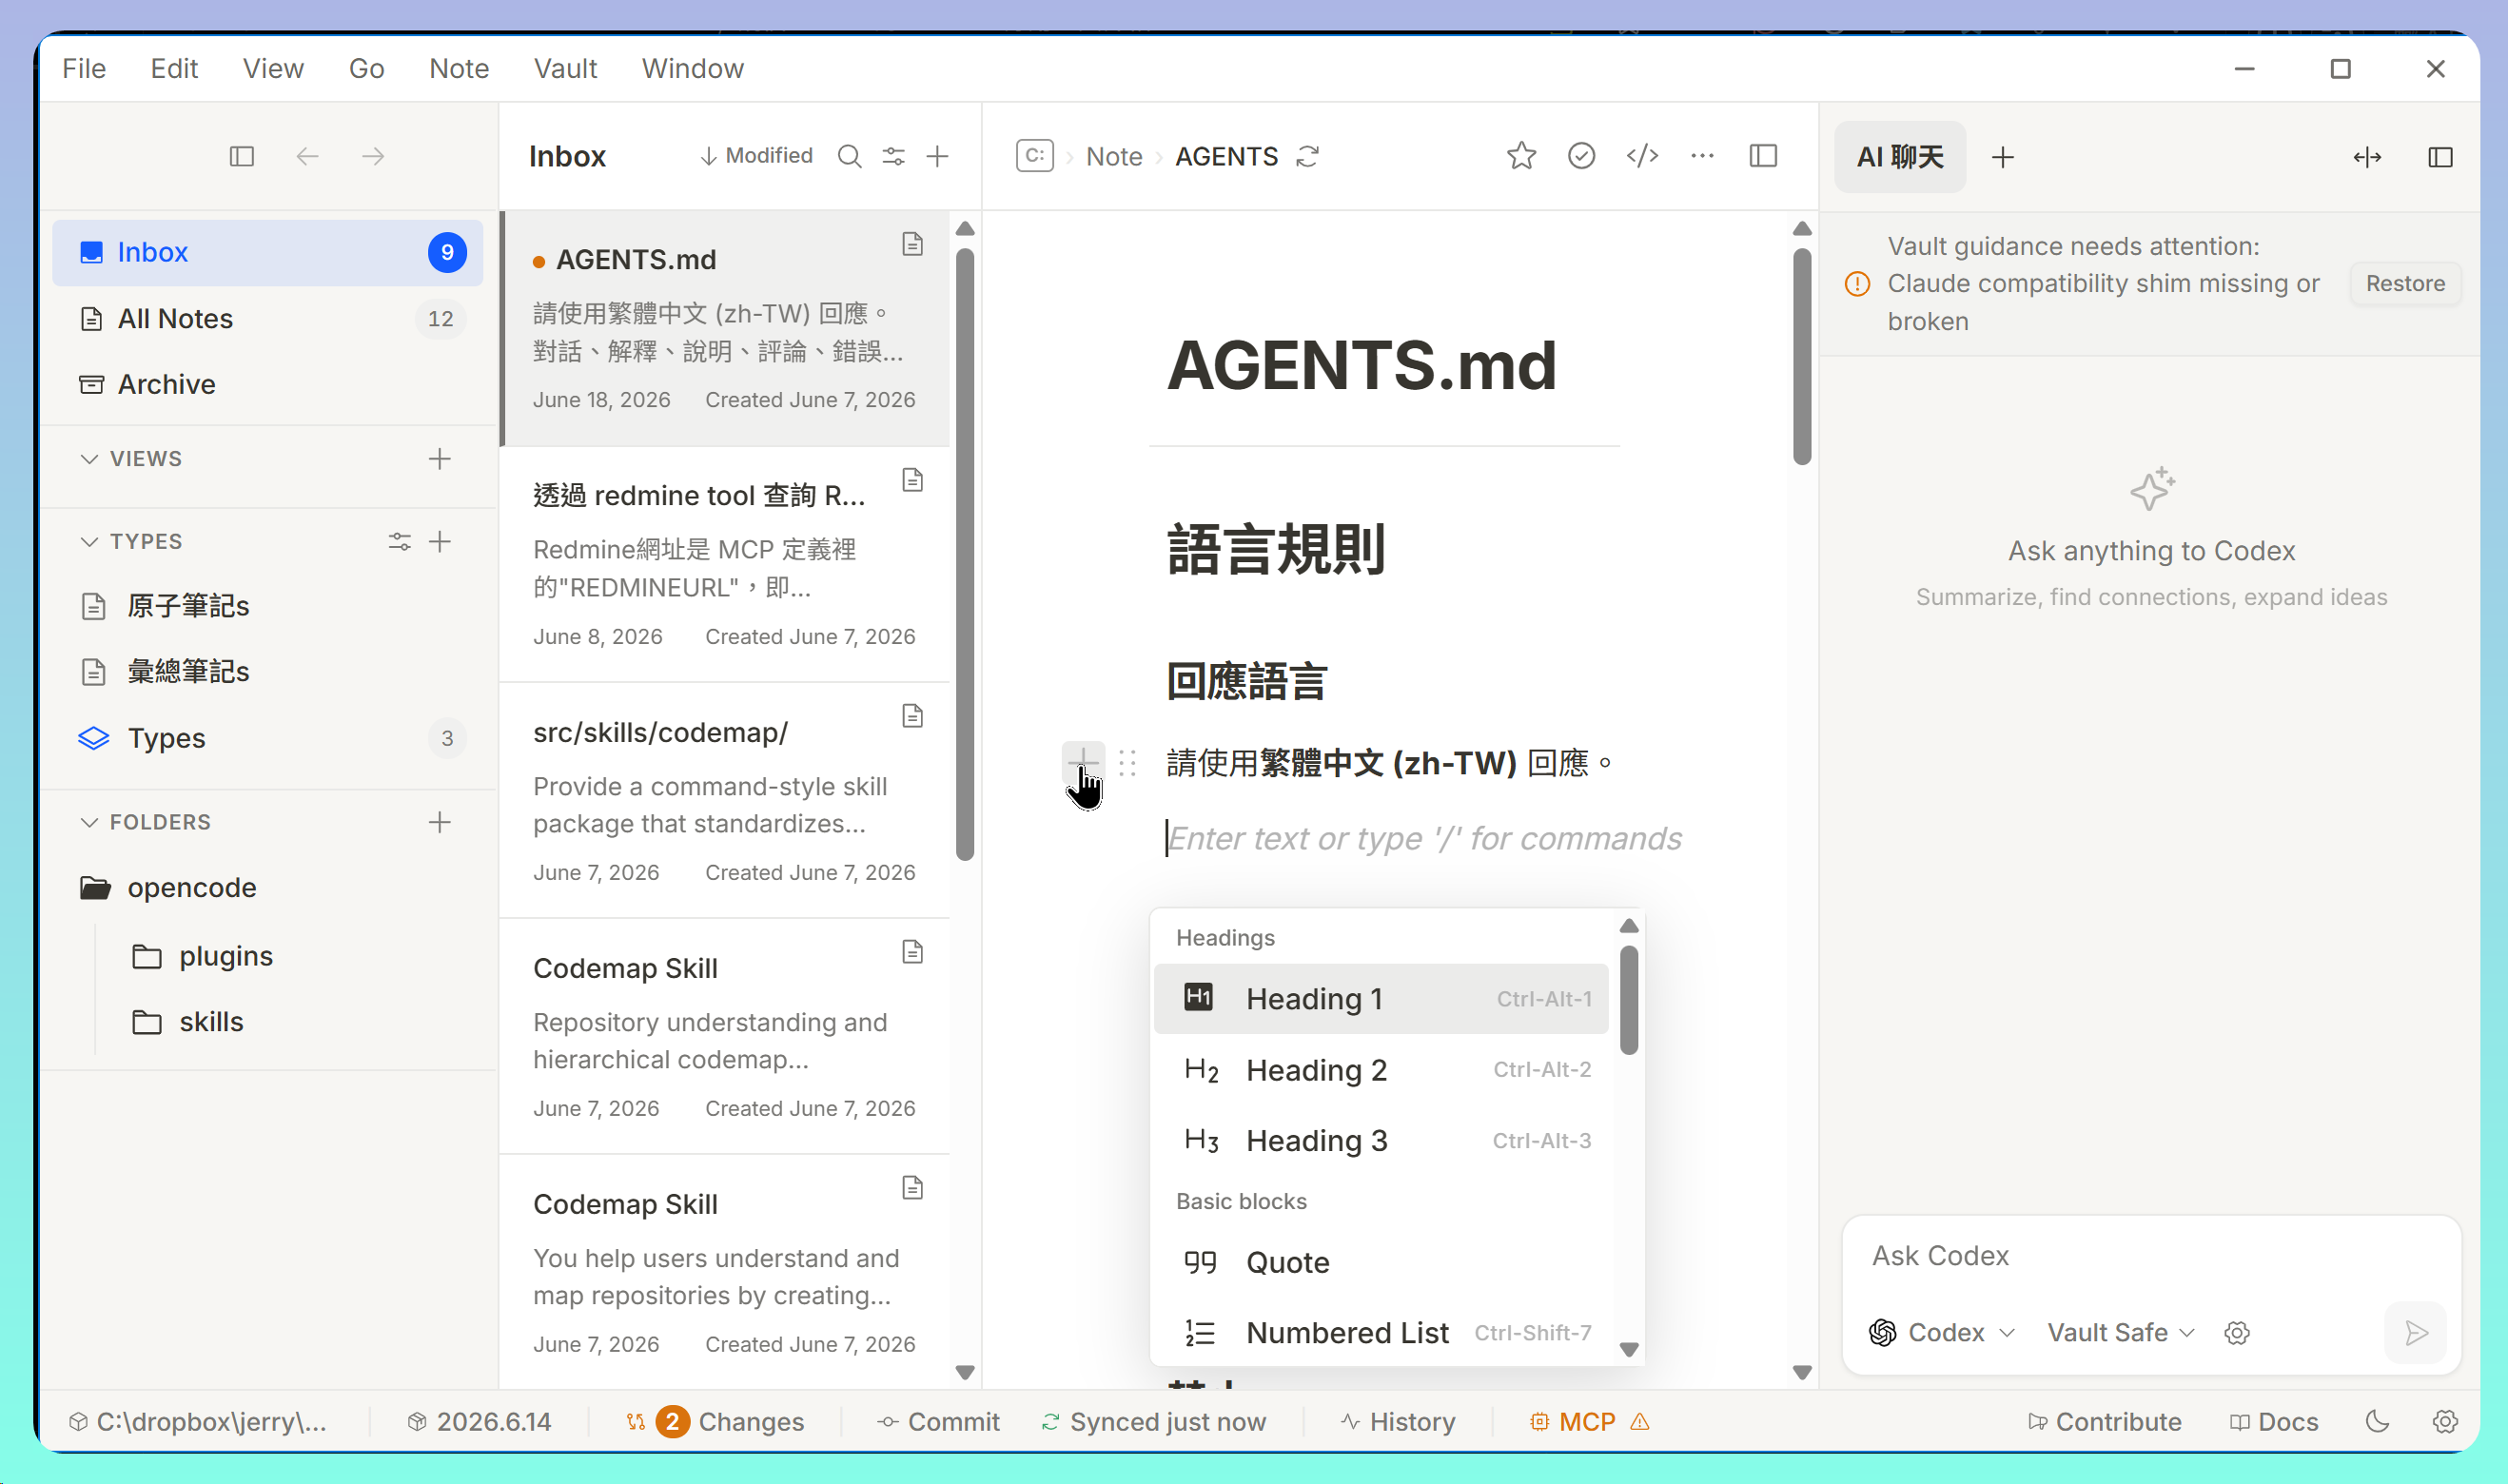This screenshot has width=2508, height=1484.
Task: Choose Heading 1 from the slash menu
Action: pyautogui.click(x=1380, y=999)
